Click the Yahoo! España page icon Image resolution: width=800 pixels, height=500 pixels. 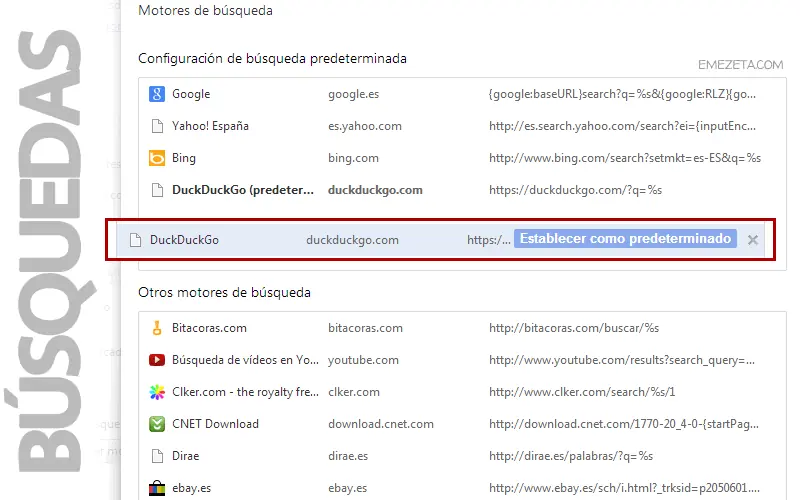157,126
